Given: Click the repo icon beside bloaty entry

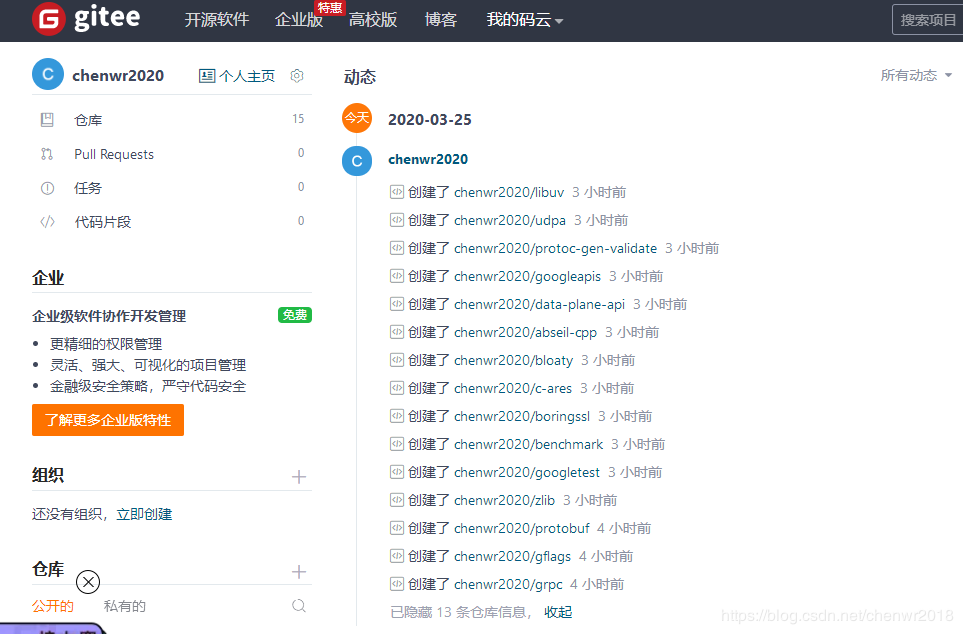Looking at the screenshot, I should [397, 359].
